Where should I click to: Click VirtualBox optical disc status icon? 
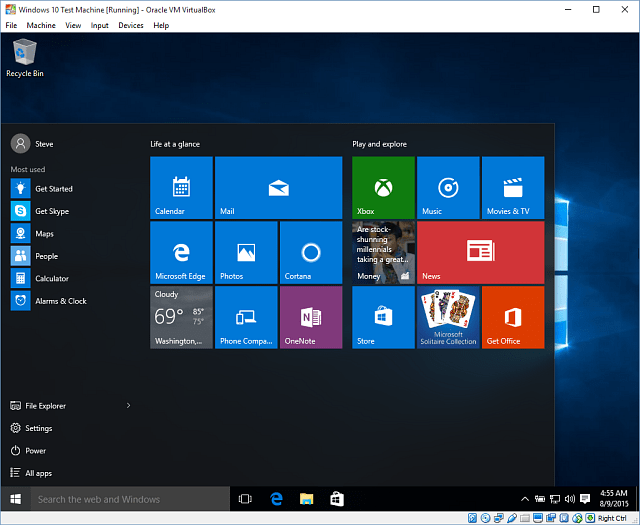tap(485, 518)
